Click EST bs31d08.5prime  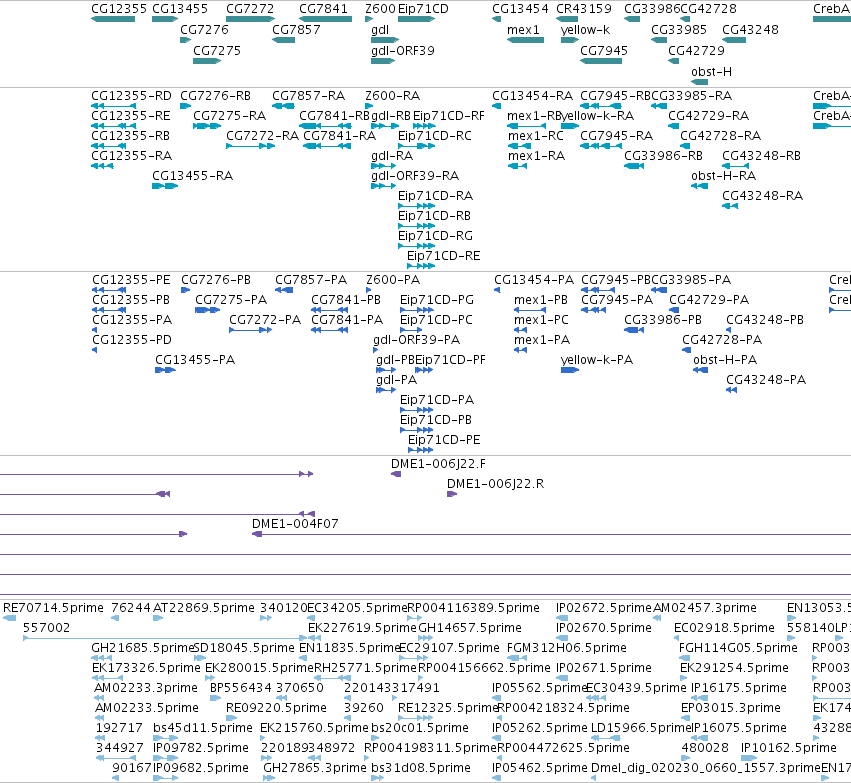click(377, 779)
